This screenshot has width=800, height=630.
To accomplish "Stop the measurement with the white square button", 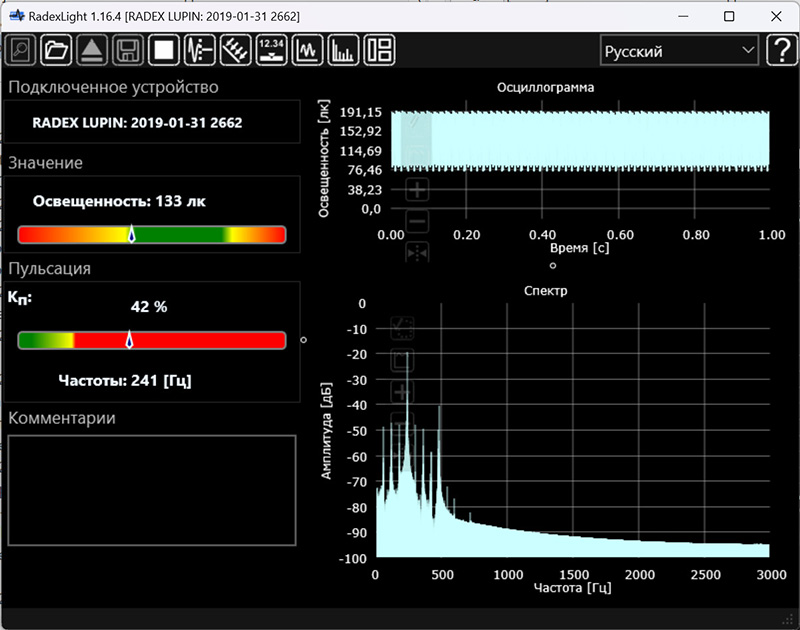I will coord(163,50).
